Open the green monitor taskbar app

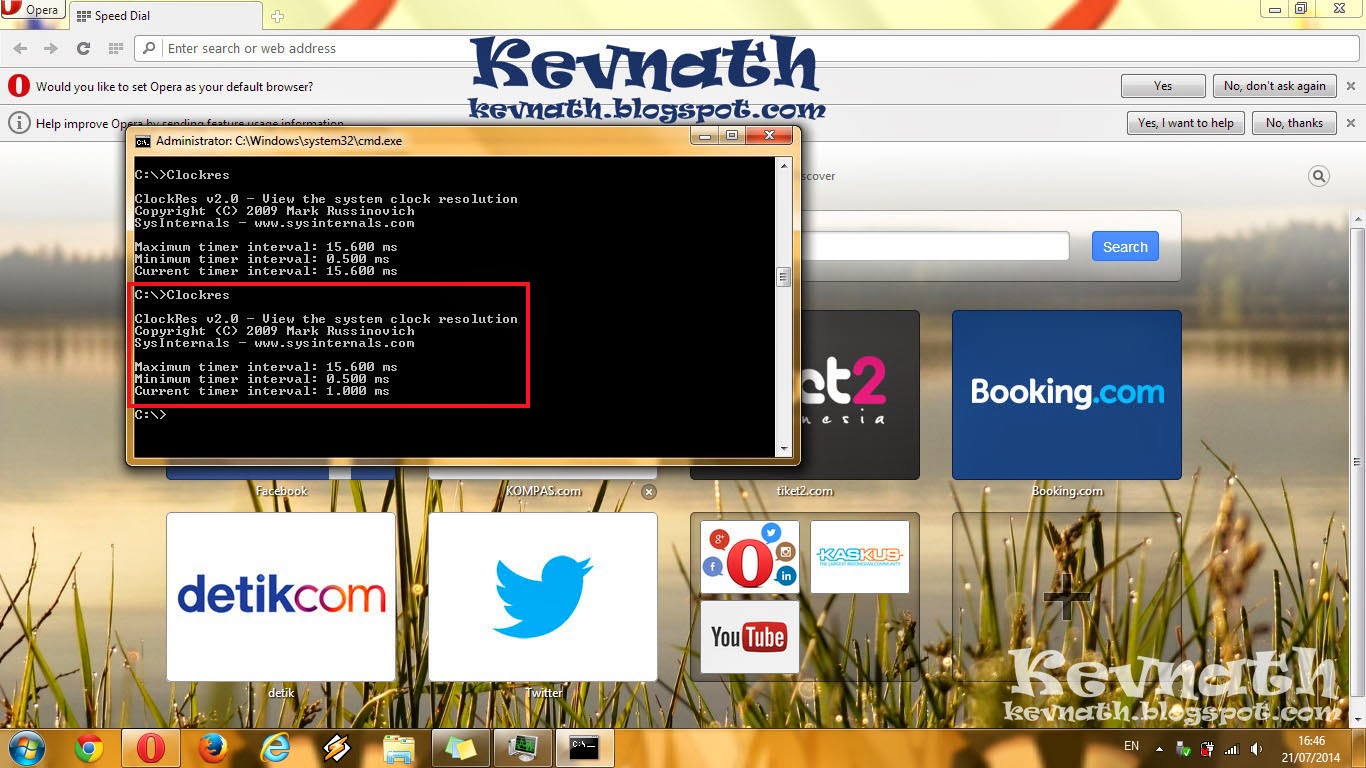[x=522, y=748]
